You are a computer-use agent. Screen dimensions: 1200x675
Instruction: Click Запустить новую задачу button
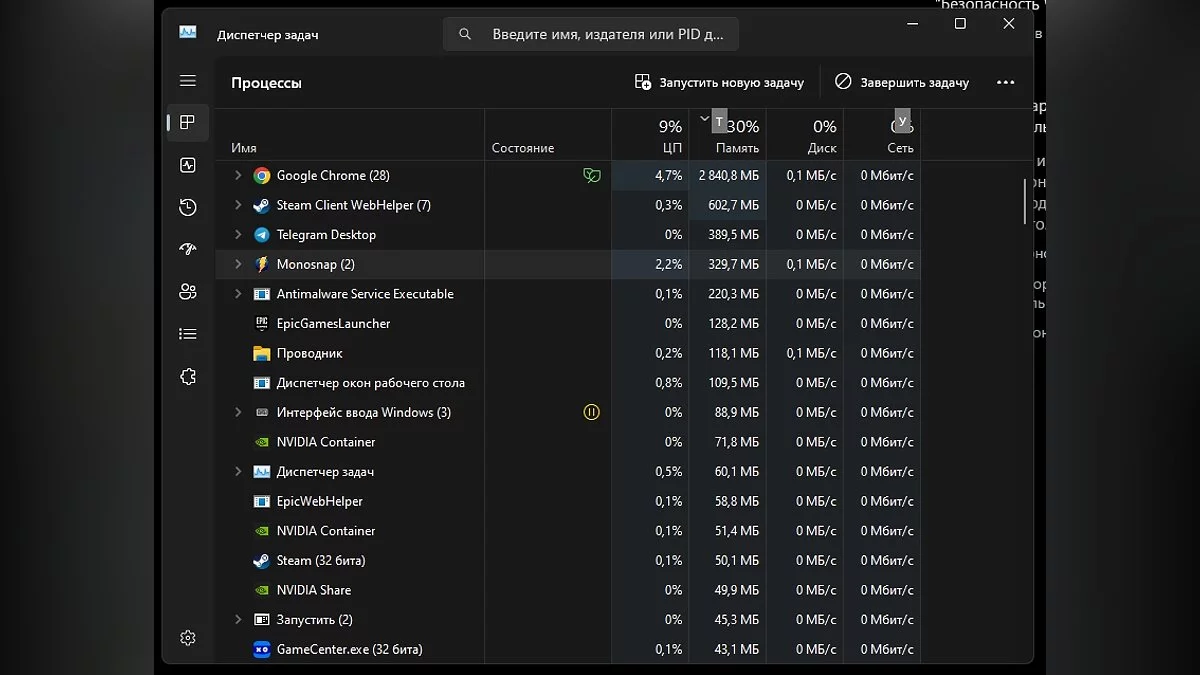coord(719,83)
